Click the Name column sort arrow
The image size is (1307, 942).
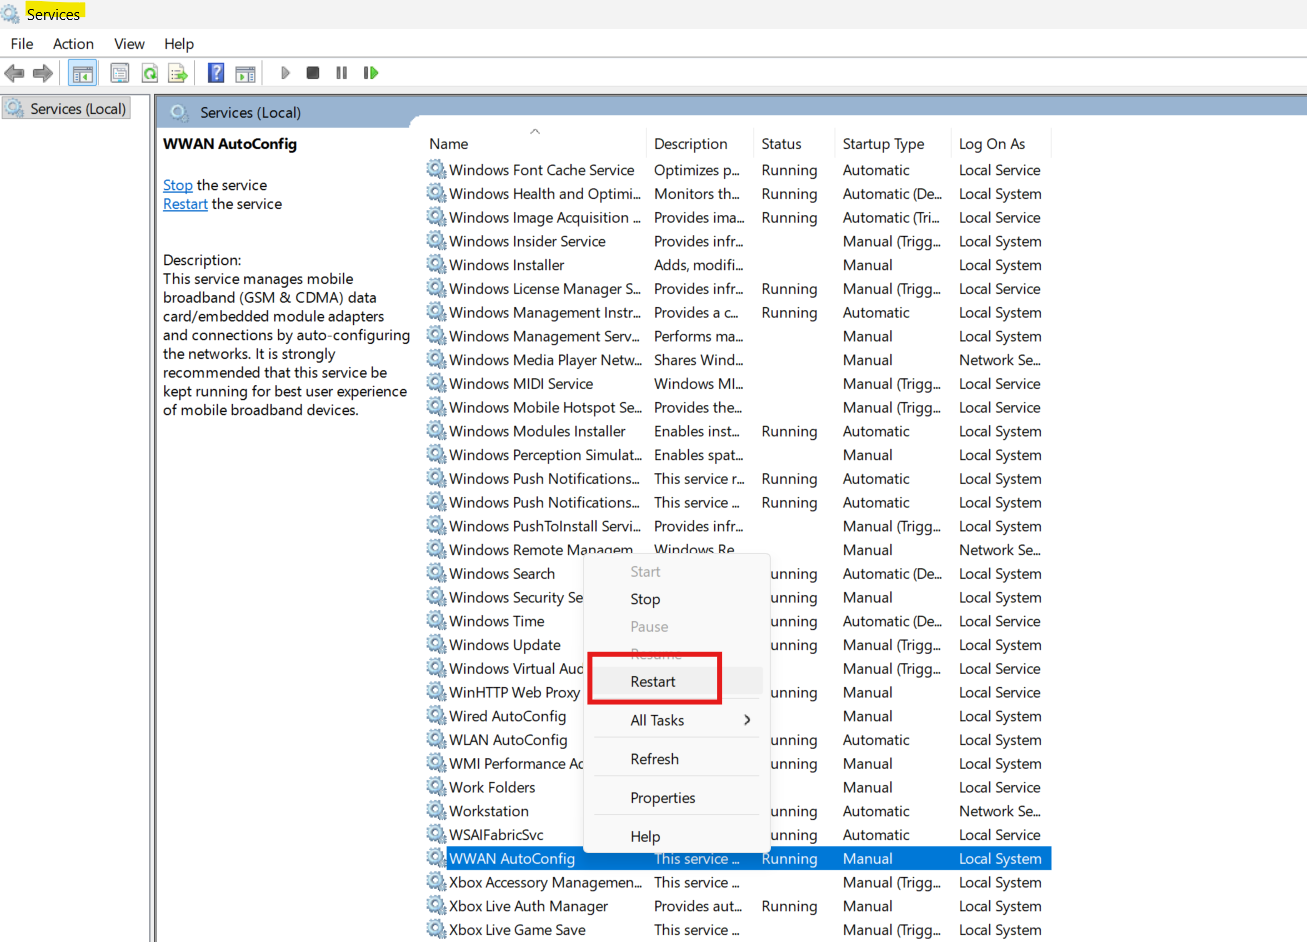pos(535,130)
